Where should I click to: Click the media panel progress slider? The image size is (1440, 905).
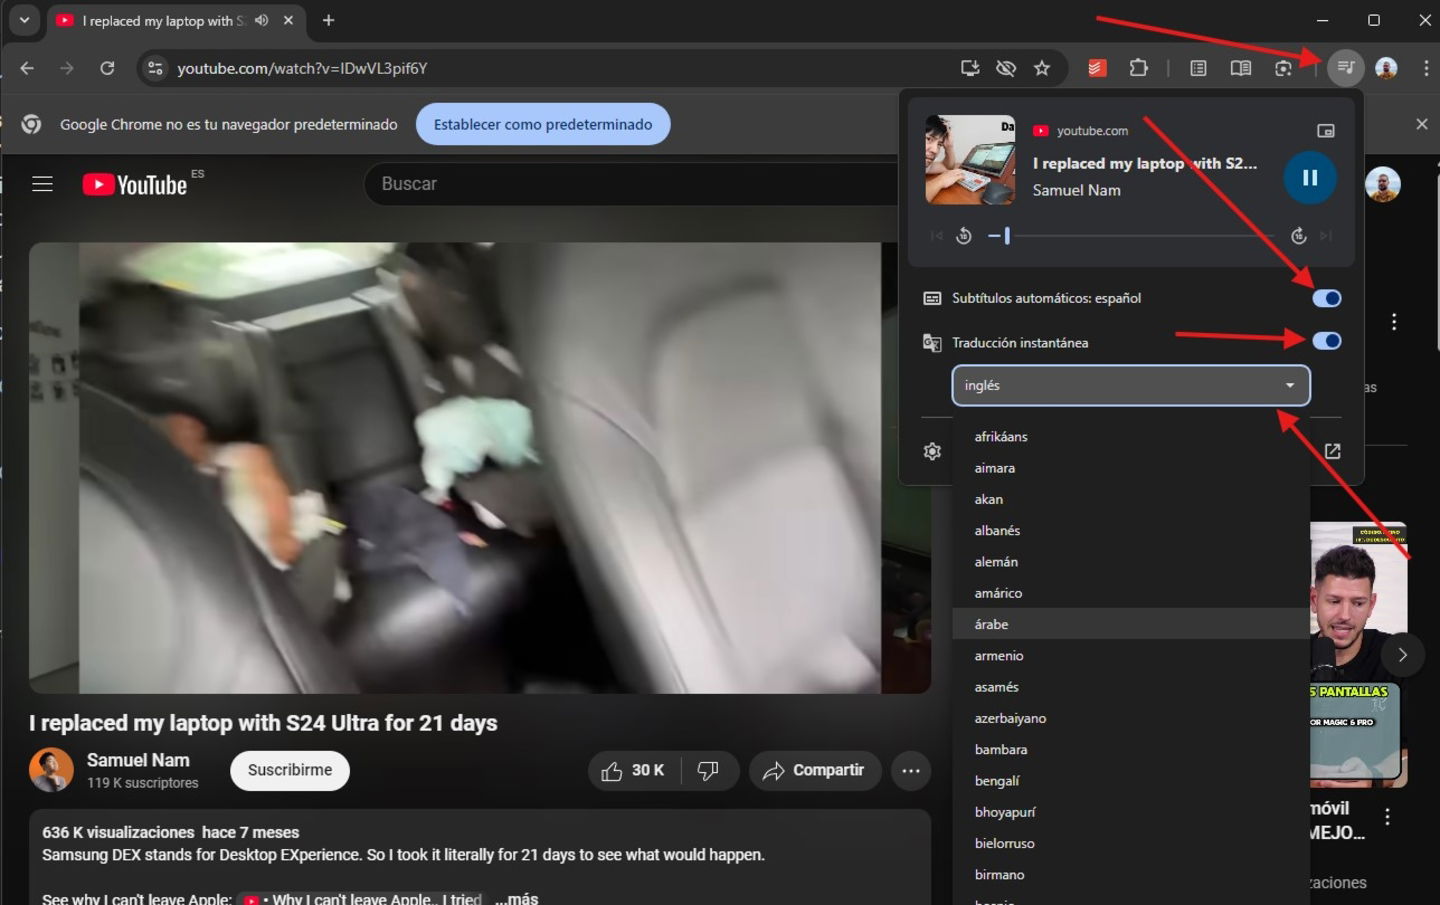[1131, 236]
